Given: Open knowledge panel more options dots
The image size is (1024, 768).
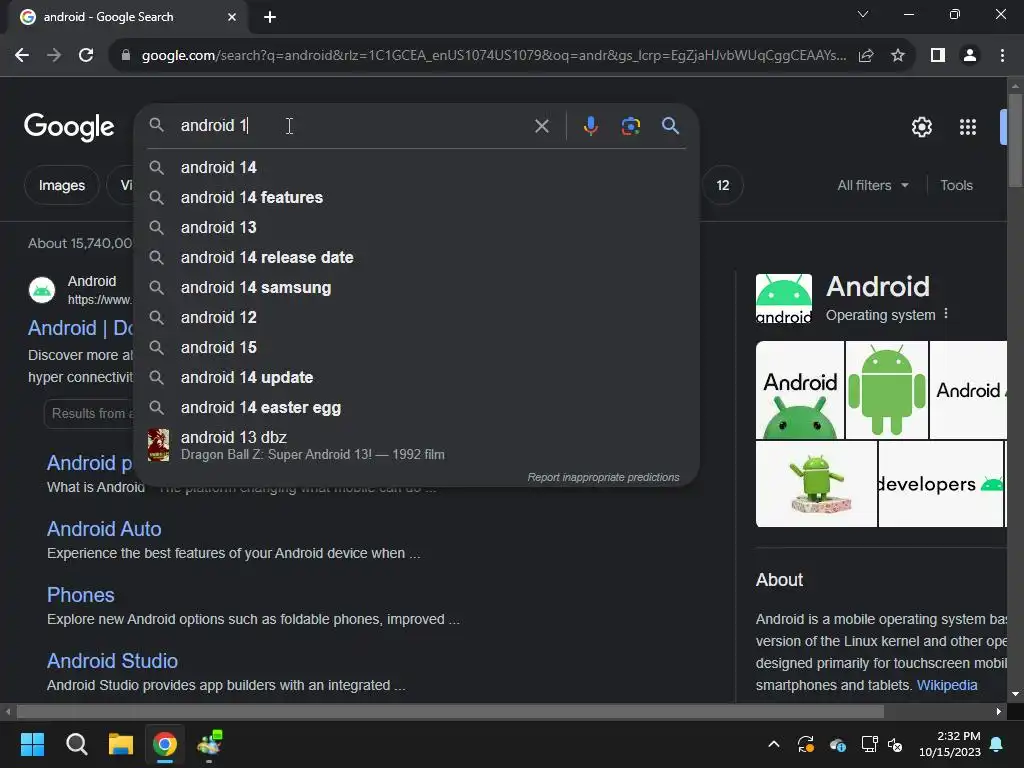Looking at the screenshot, I should (946, 314).
